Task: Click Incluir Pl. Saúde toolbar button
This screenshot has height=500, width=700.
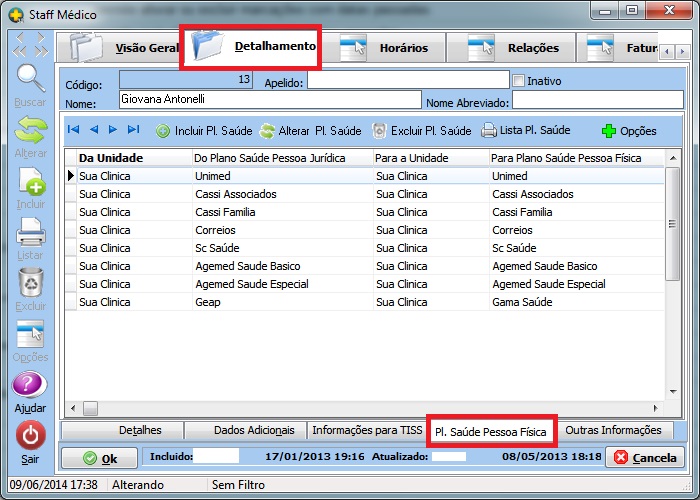Action: click(x=203, y=130)
